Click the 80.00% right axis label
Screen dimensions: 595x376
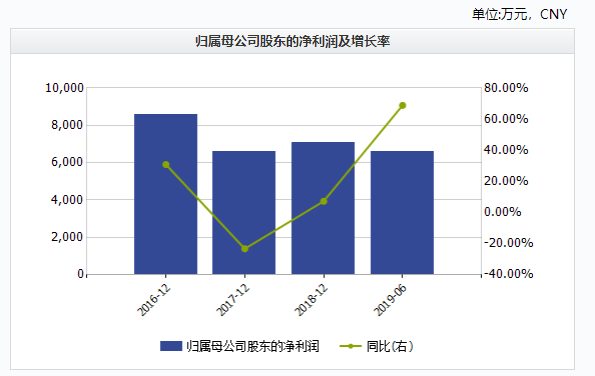click(x=506, y=88)
